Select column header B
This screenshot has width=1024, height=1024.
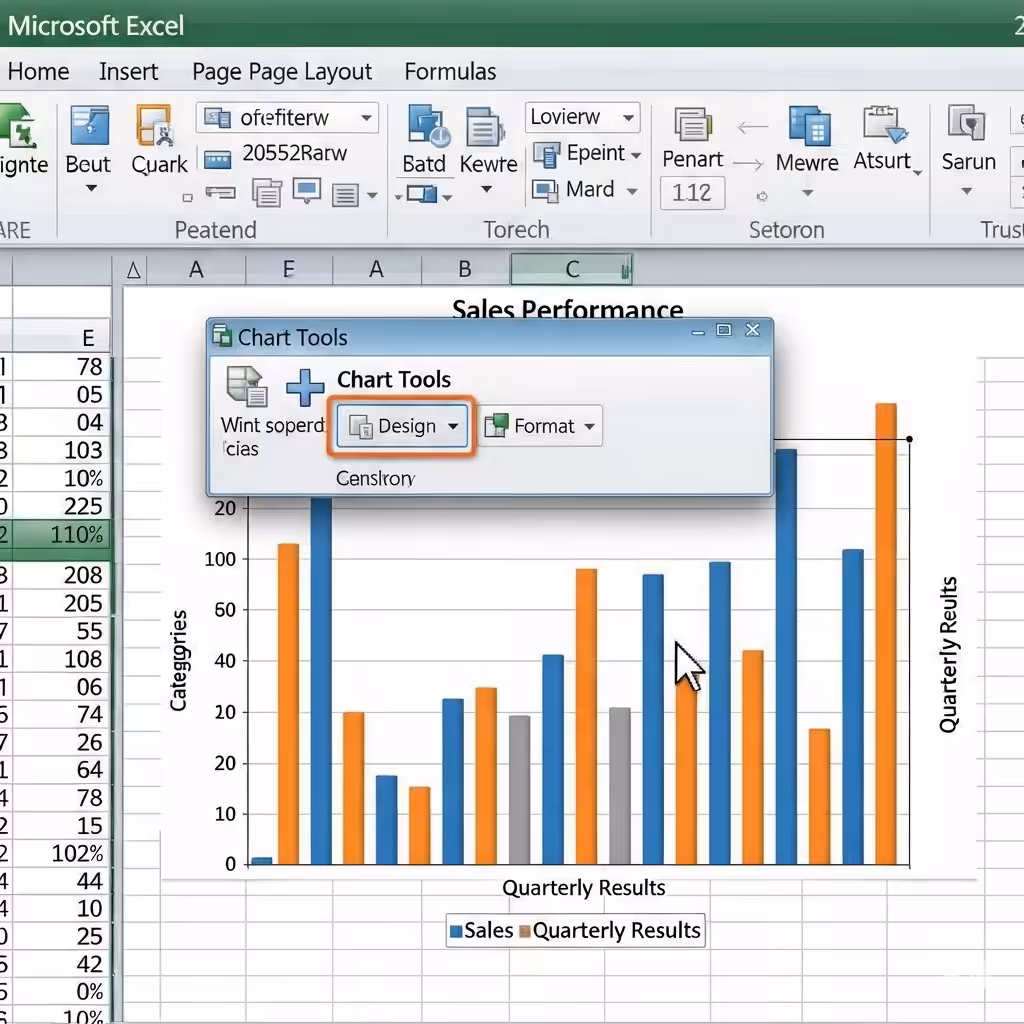pyautogui.click(x=465, y=269)
